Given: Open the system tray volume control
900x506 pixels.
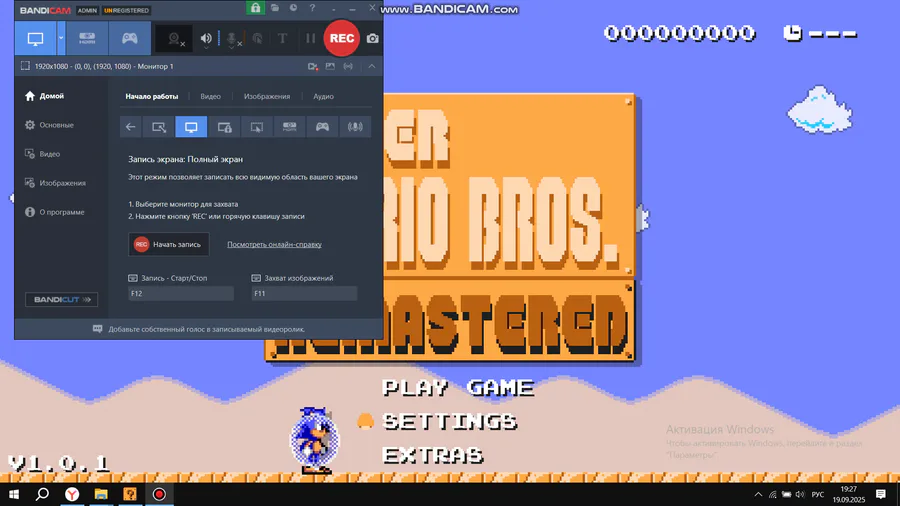Looking at the screenshot, I should pyautogui.click(x=800, y=495).
